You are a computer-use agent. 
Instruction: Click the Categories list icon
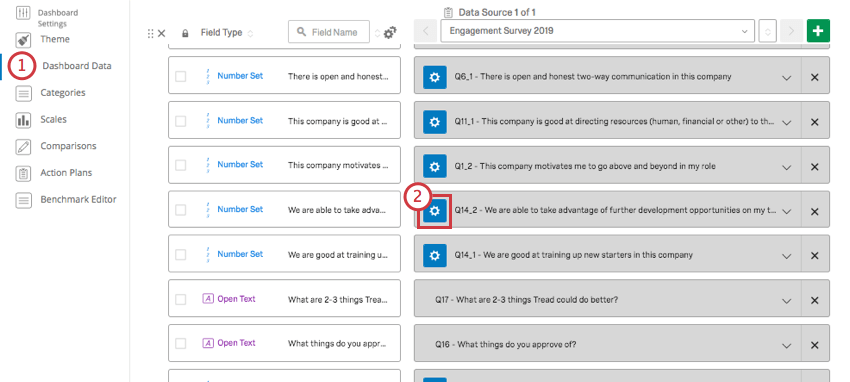[23, 93]
